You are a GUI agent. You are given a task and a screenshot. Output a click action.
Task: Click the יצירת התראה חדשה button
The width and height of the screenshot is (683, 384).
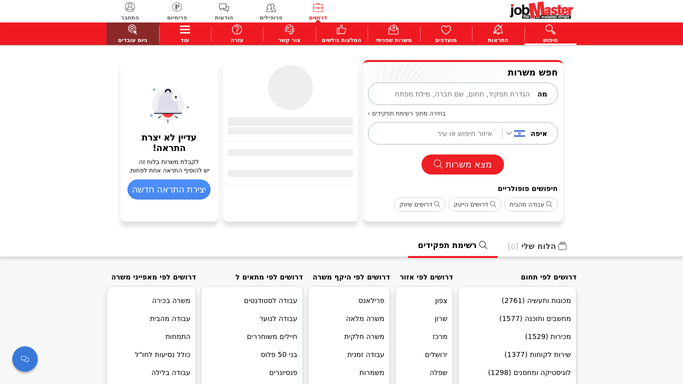point(169,190)
